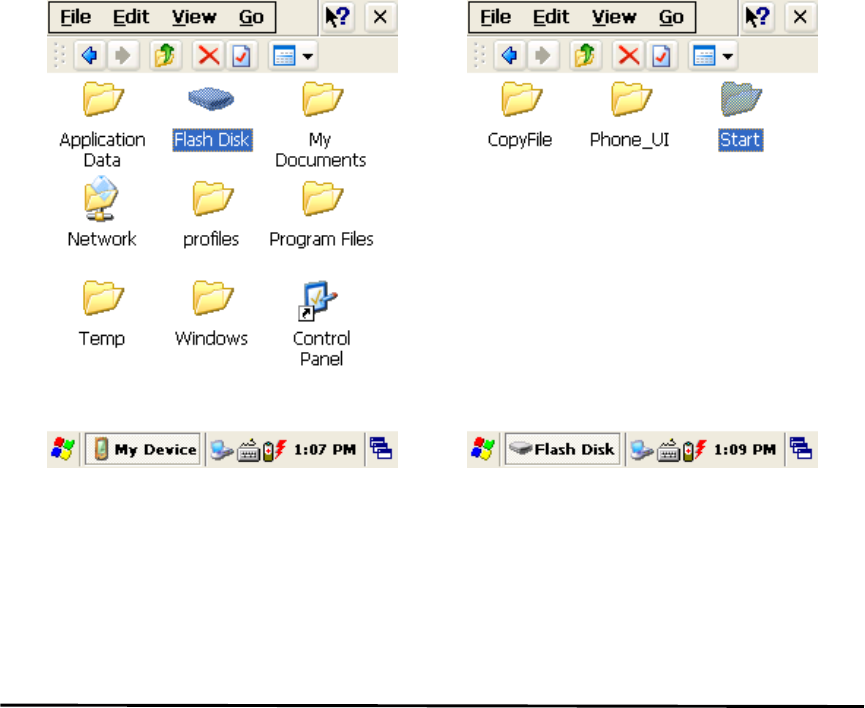Open Edit menu in the My Device window
This screenshot has height=708, width=865.
pos(131,17)
